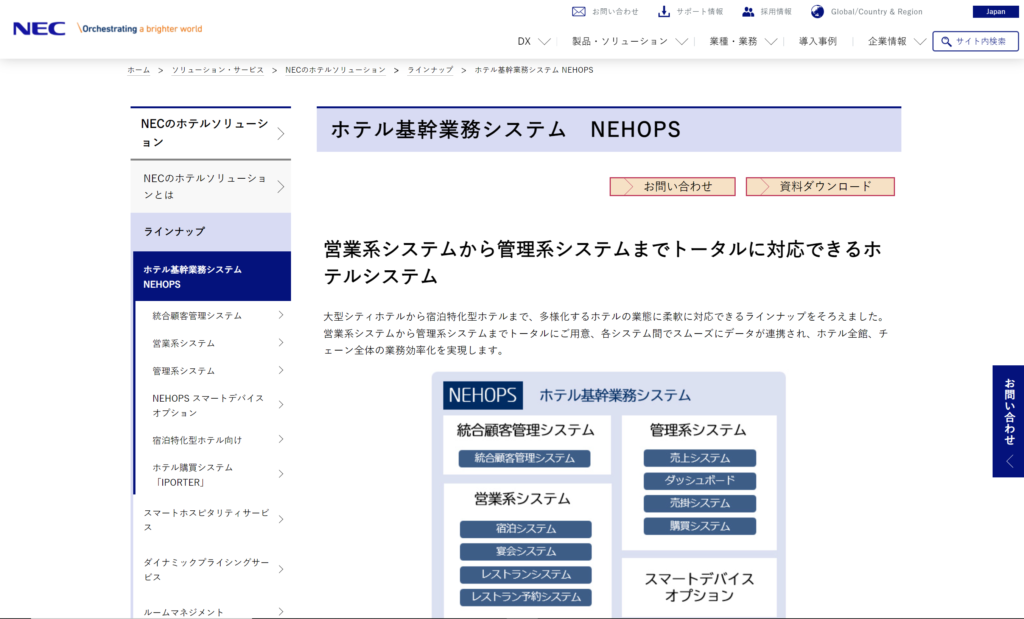Click the レストランシステム diagram button
The image size is (1024, 619).
[526, 575]
